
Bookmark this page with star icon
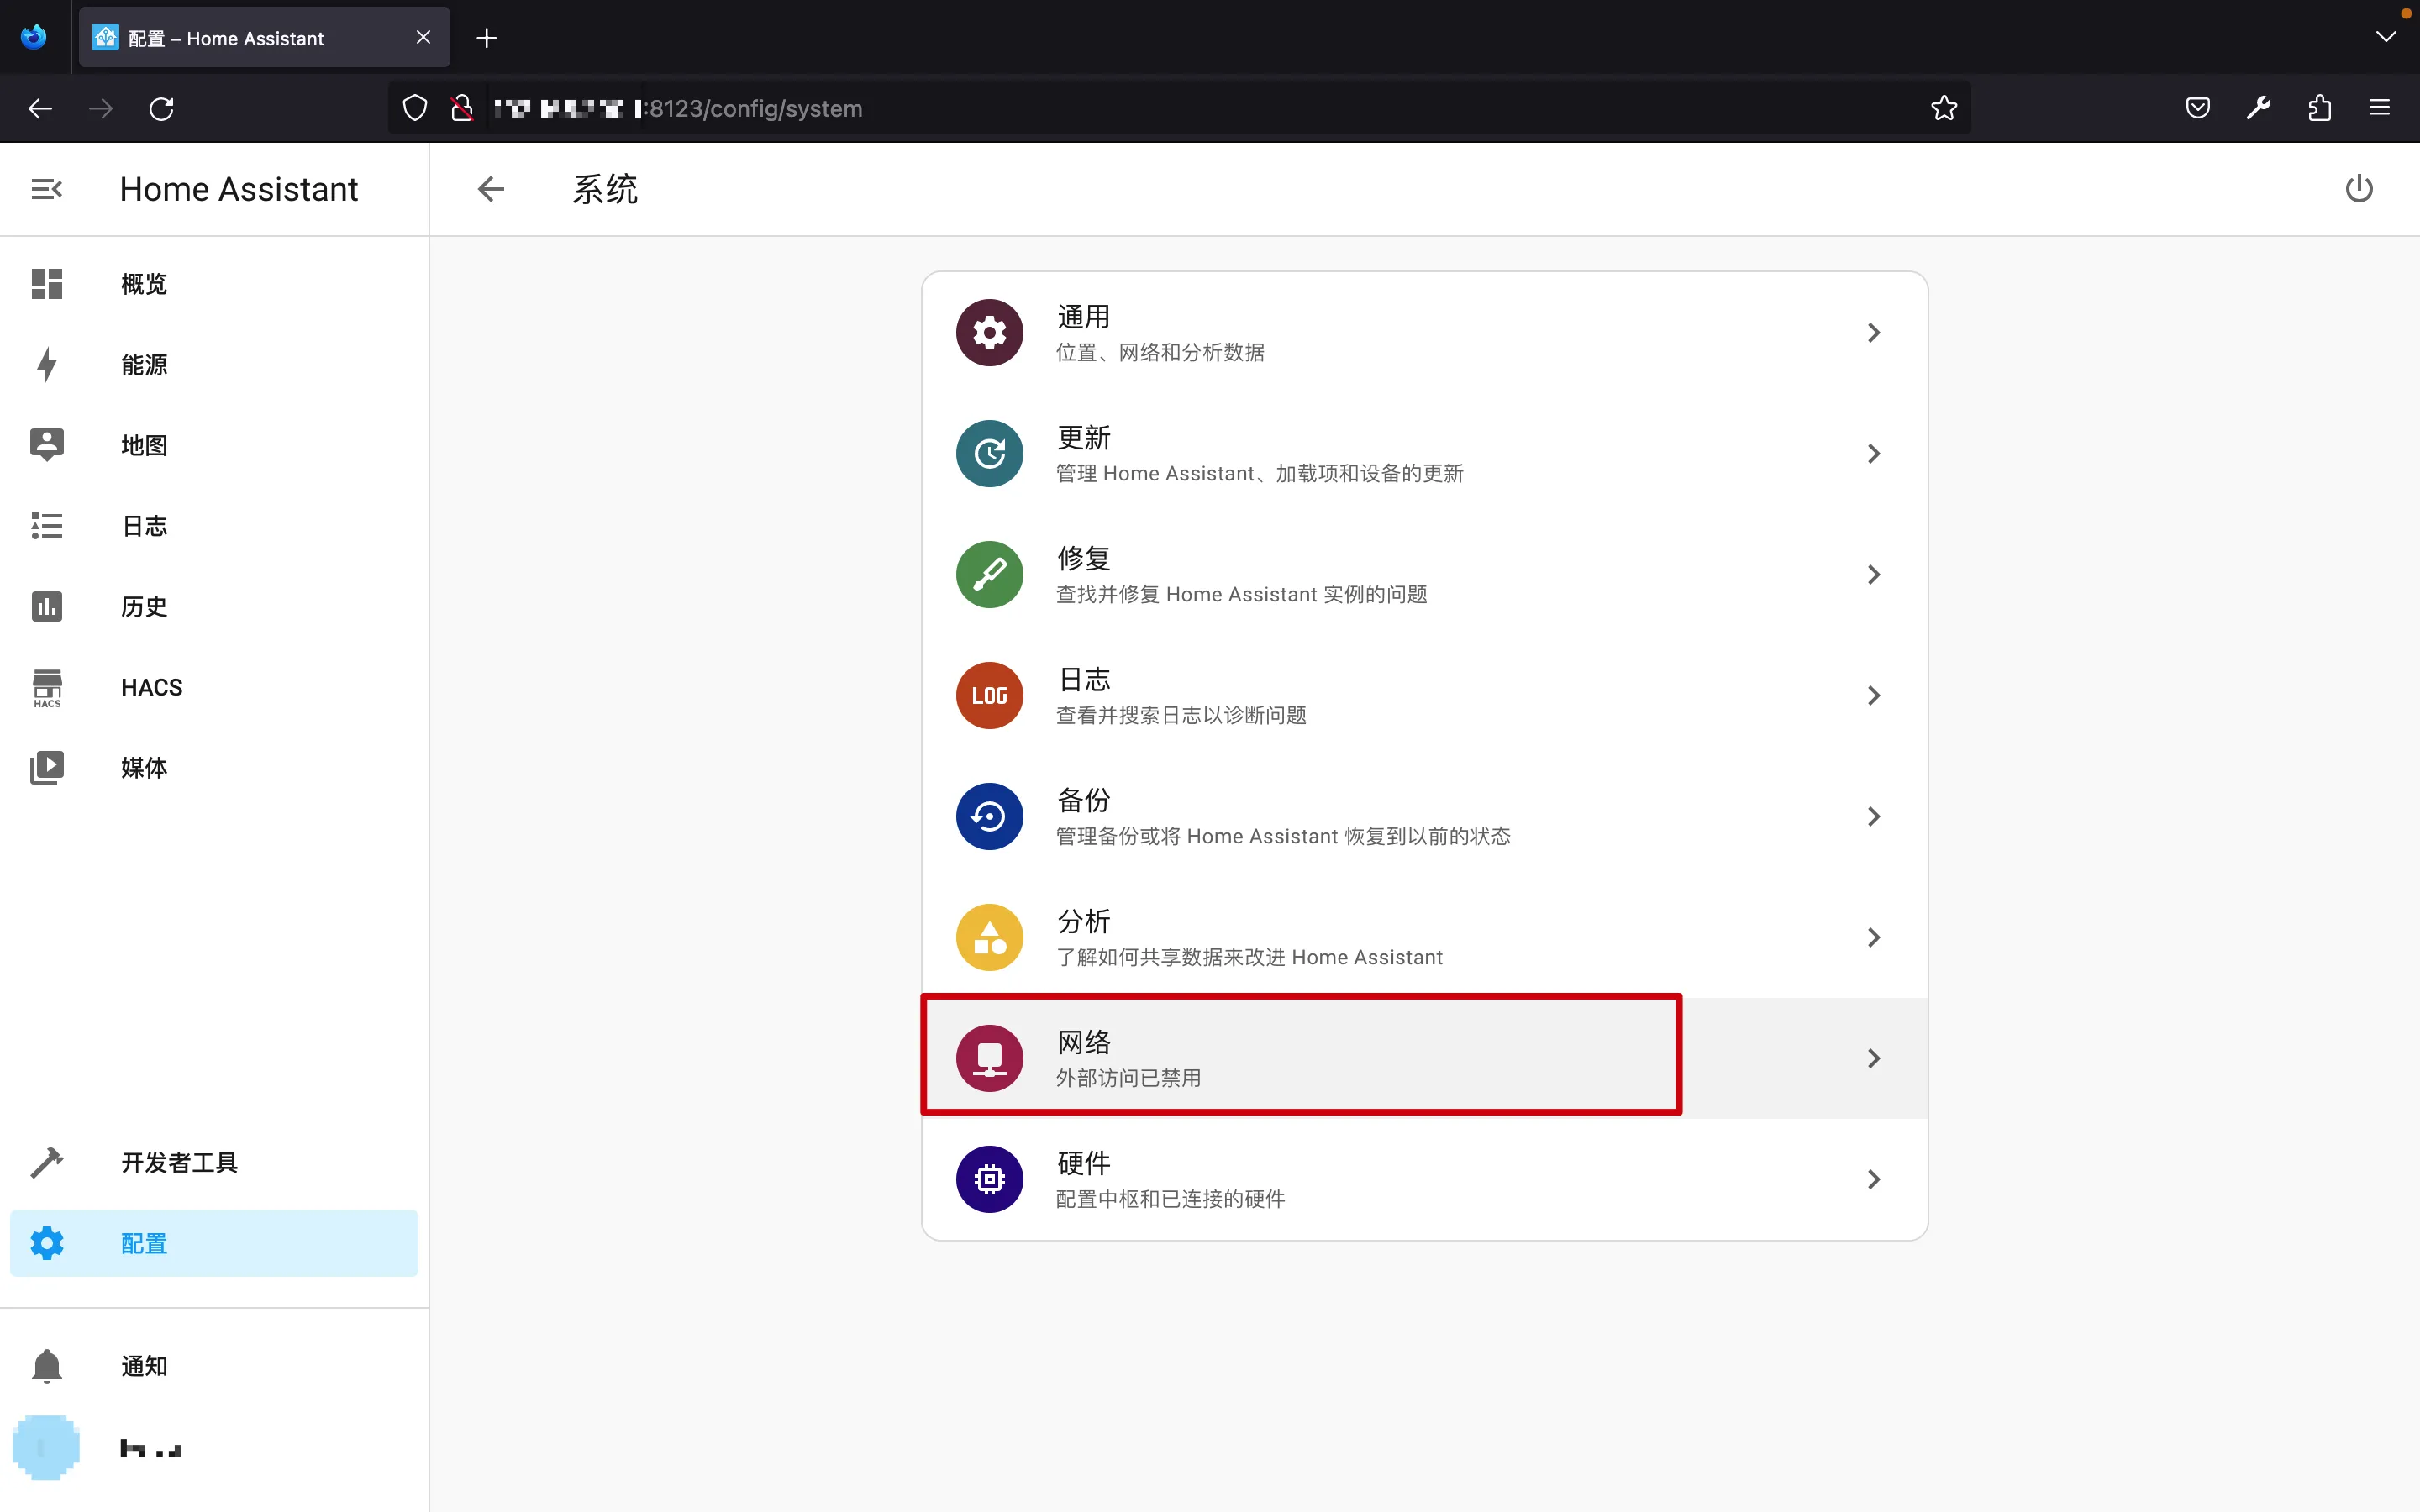point(1944,108)
